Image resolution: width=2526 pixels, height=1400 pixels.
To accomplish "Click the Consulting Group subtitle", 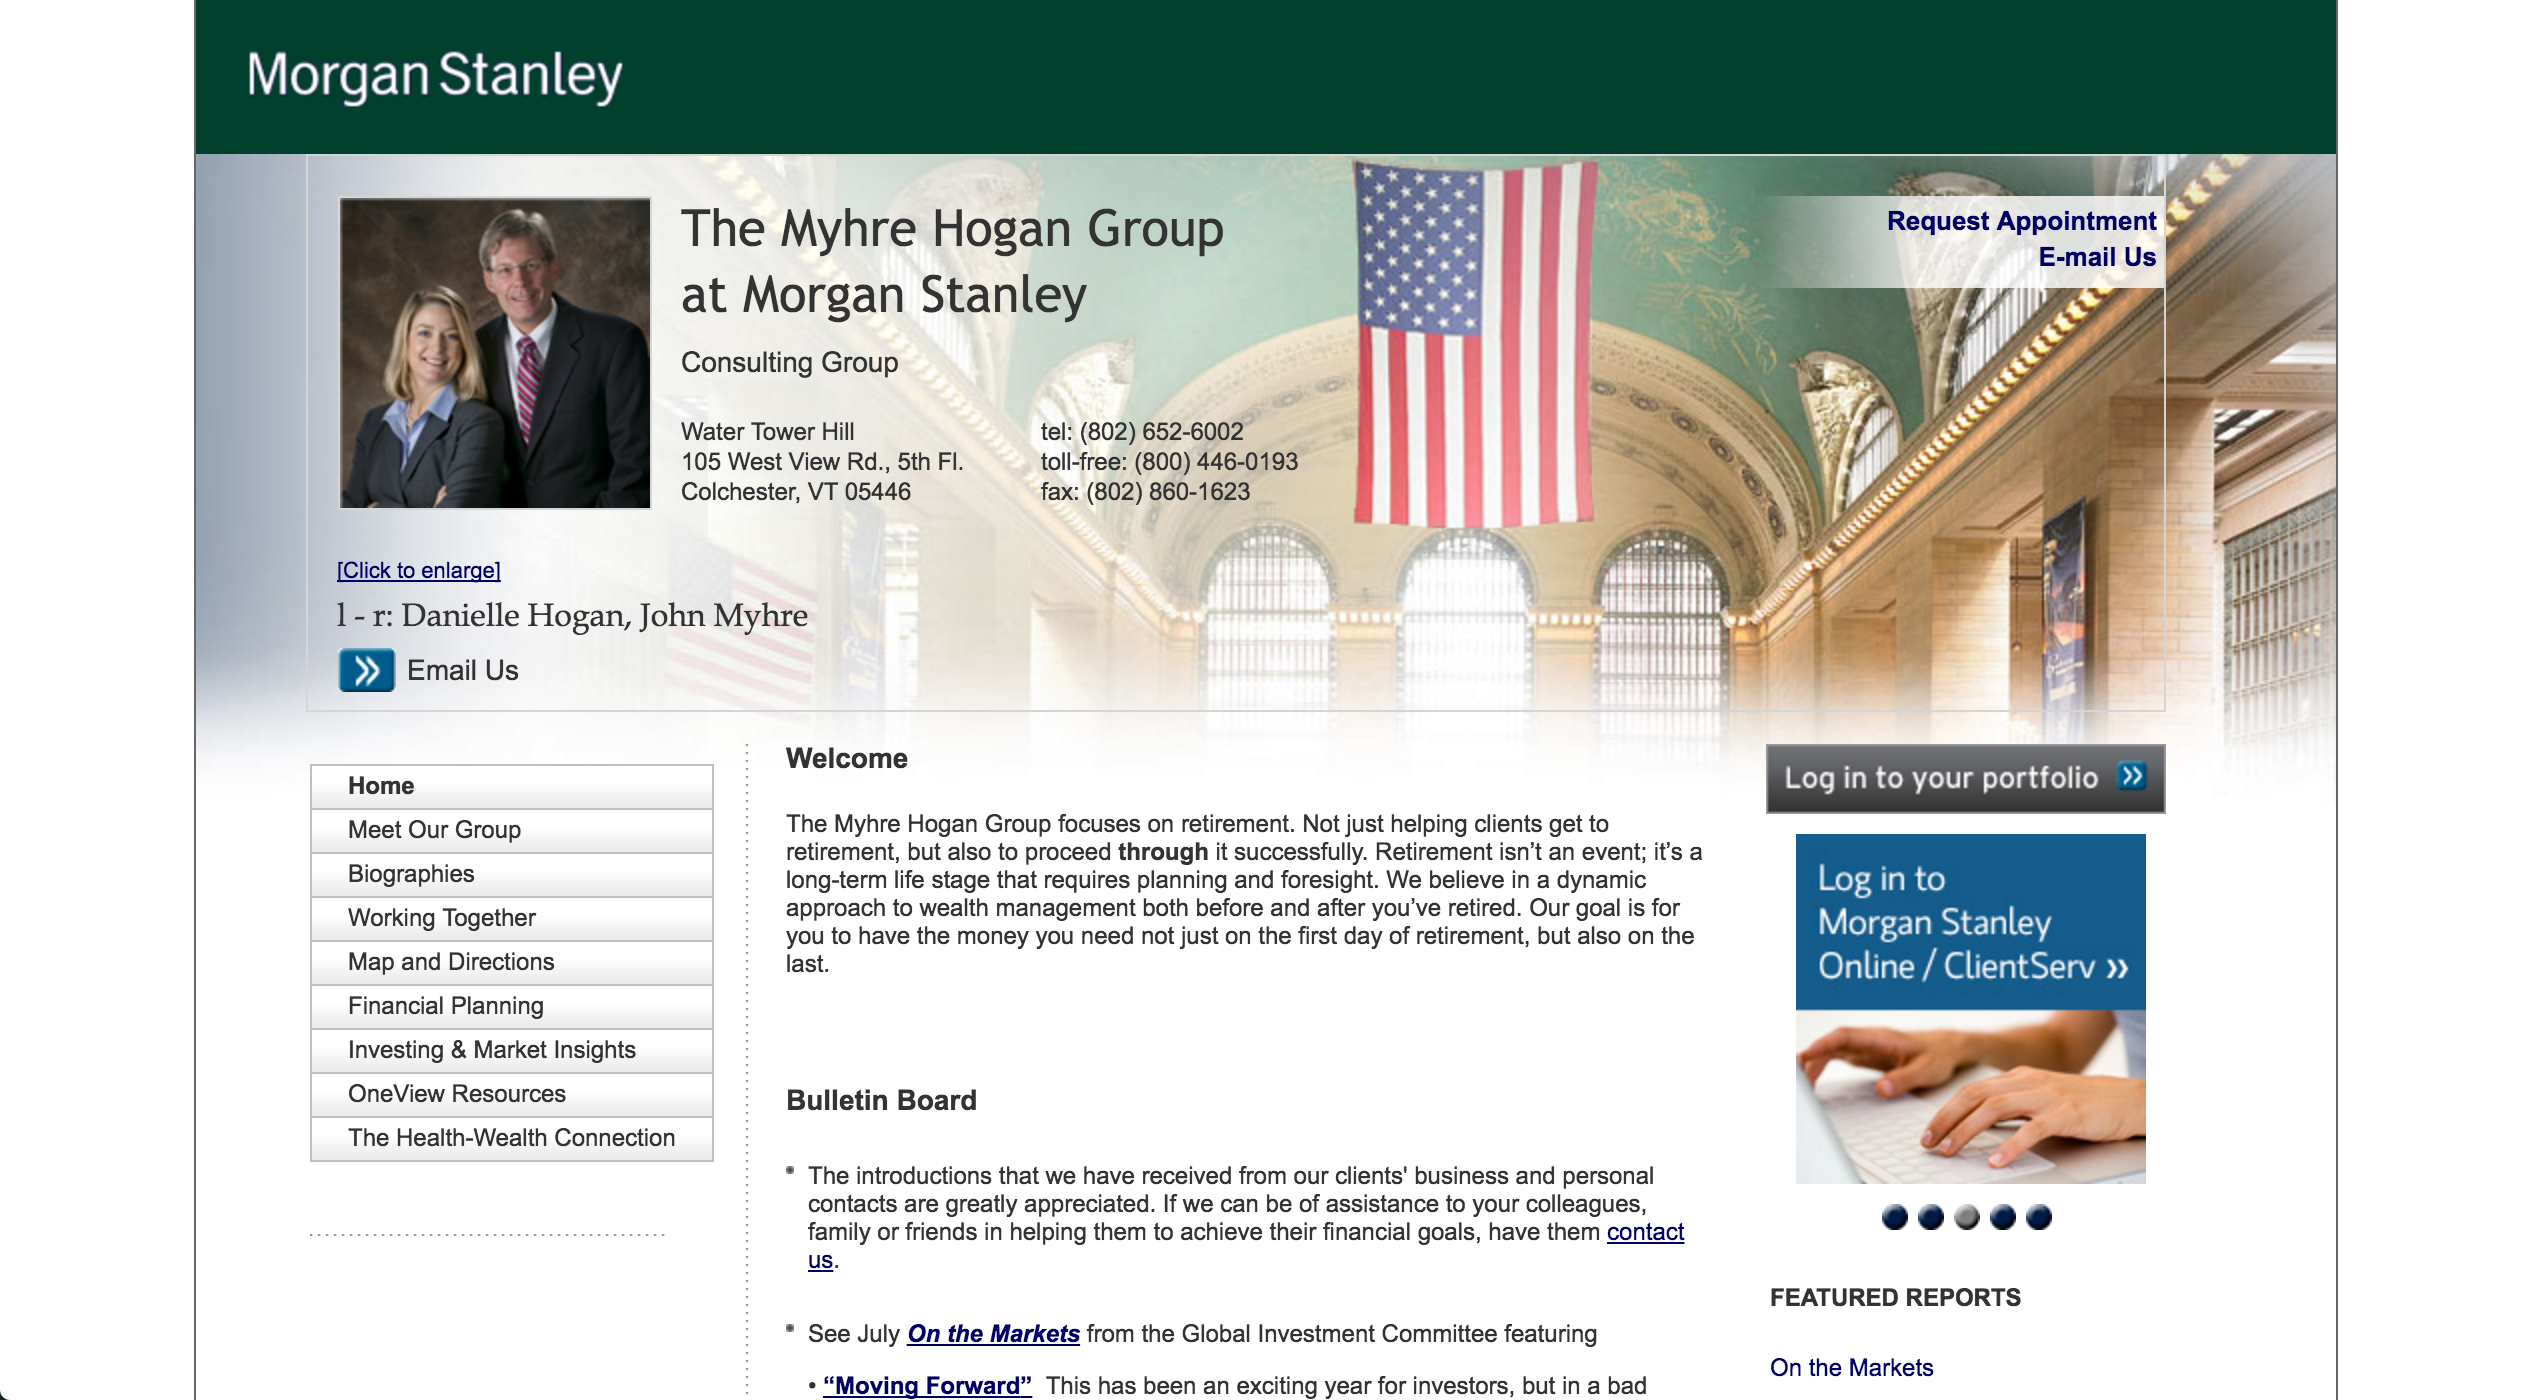I will [x=789, y=362].
